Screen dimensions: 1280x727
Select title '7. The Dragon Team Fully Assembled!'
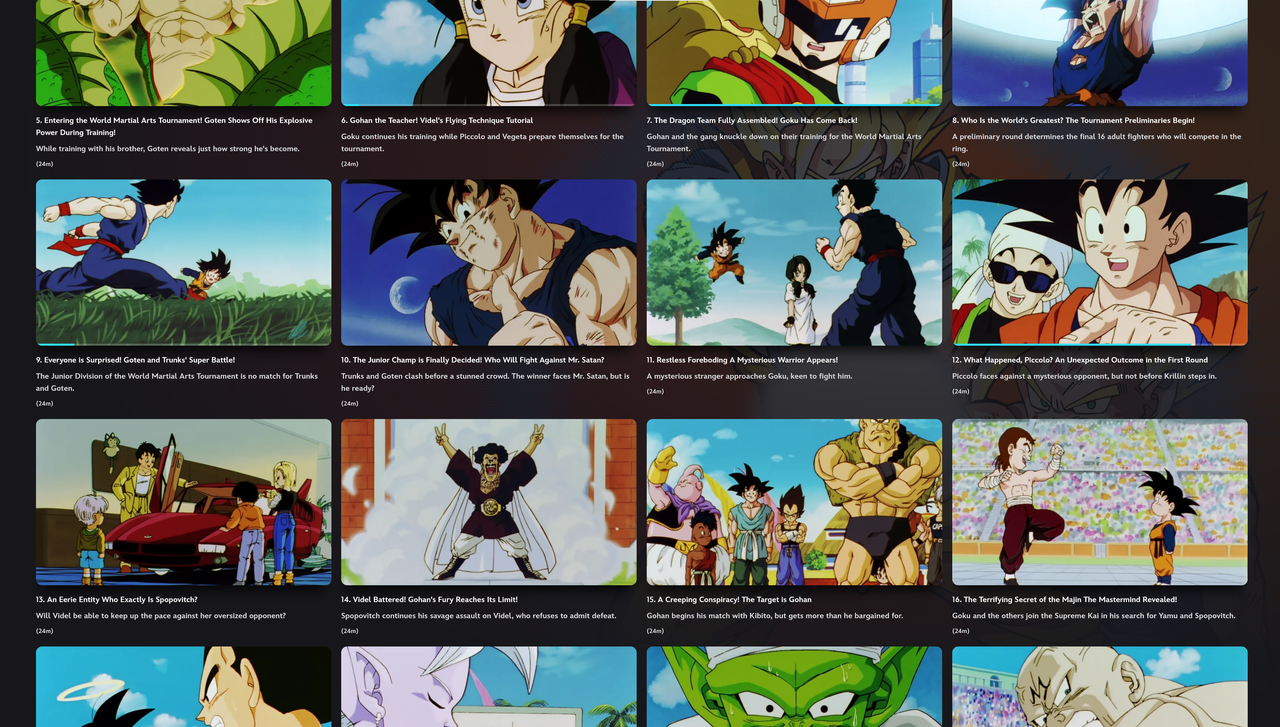point(752,120)
